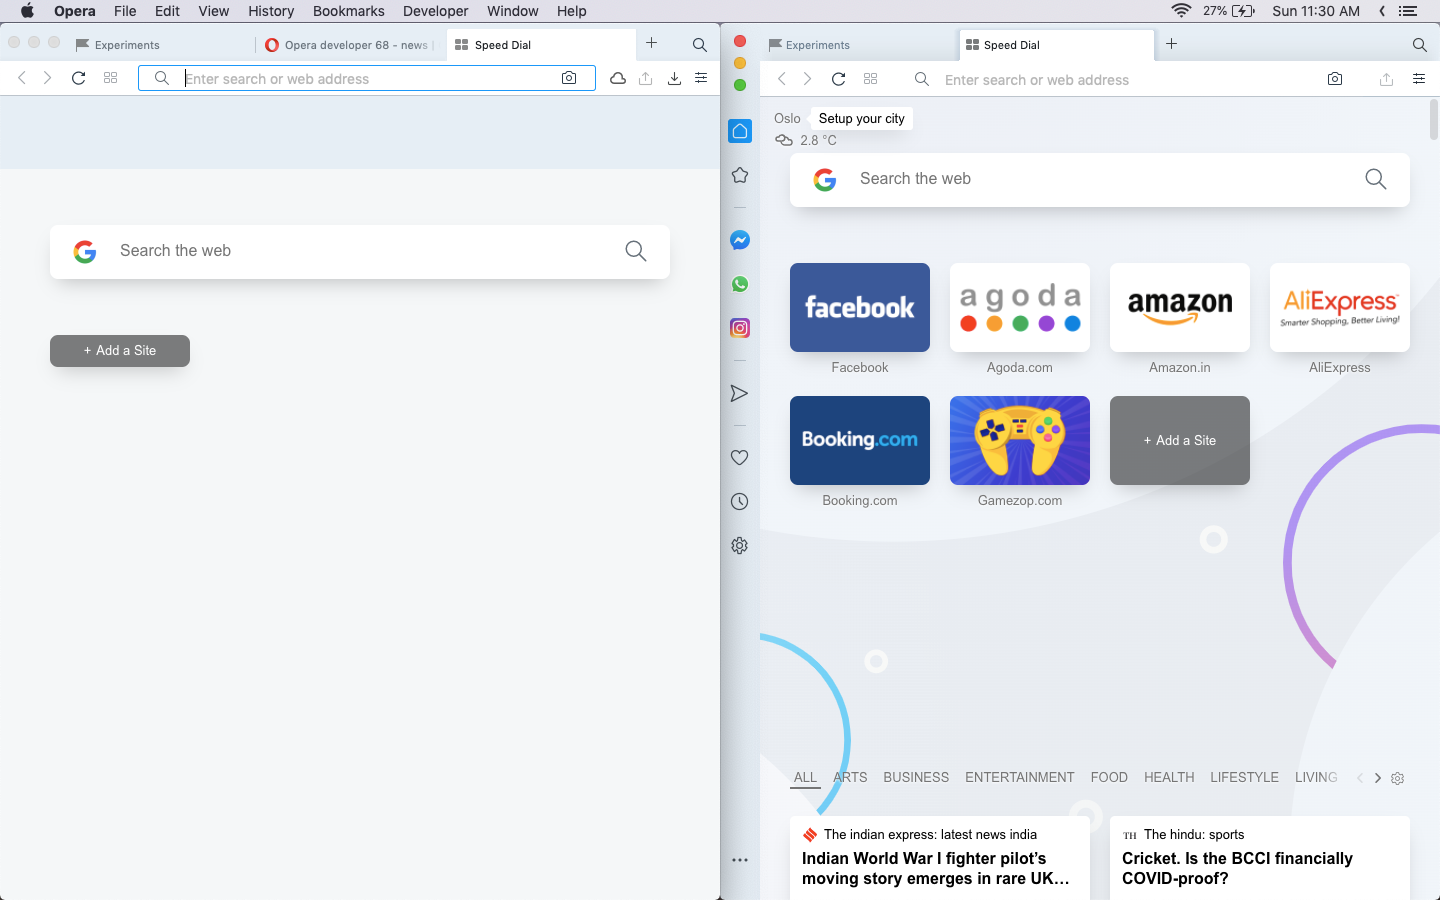Click the right window vertical scrollbar
Screen dimensions: 1440x900
click(1434, 119)
